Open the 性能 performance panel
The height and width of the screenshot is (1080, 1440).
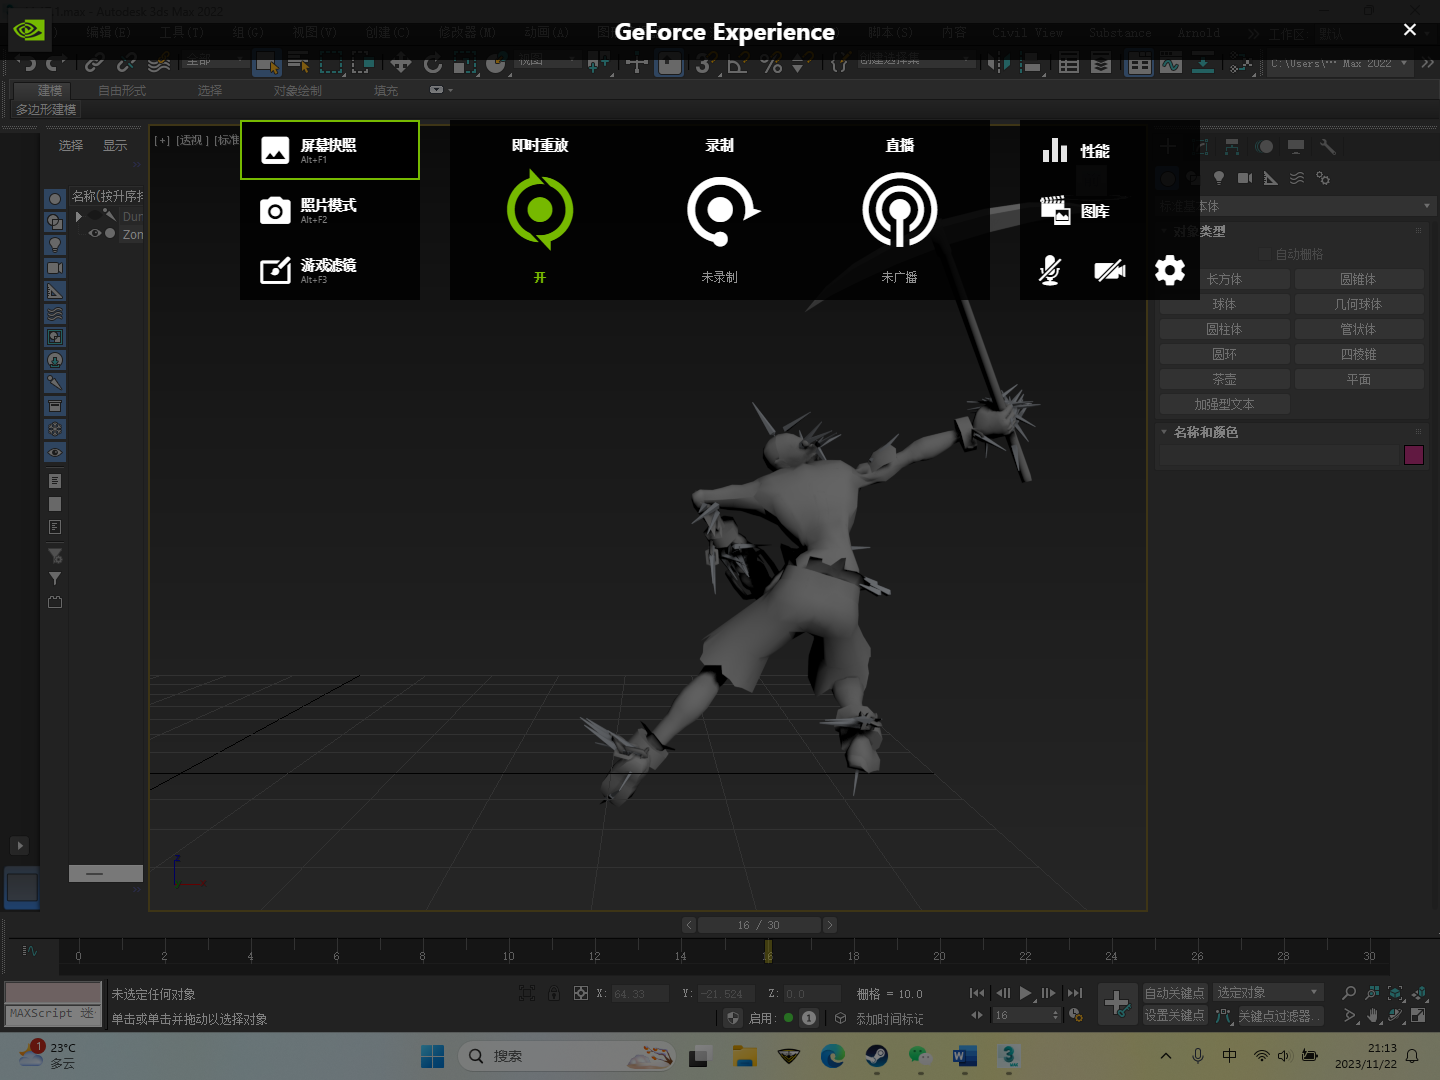(x=1076, y=151)
